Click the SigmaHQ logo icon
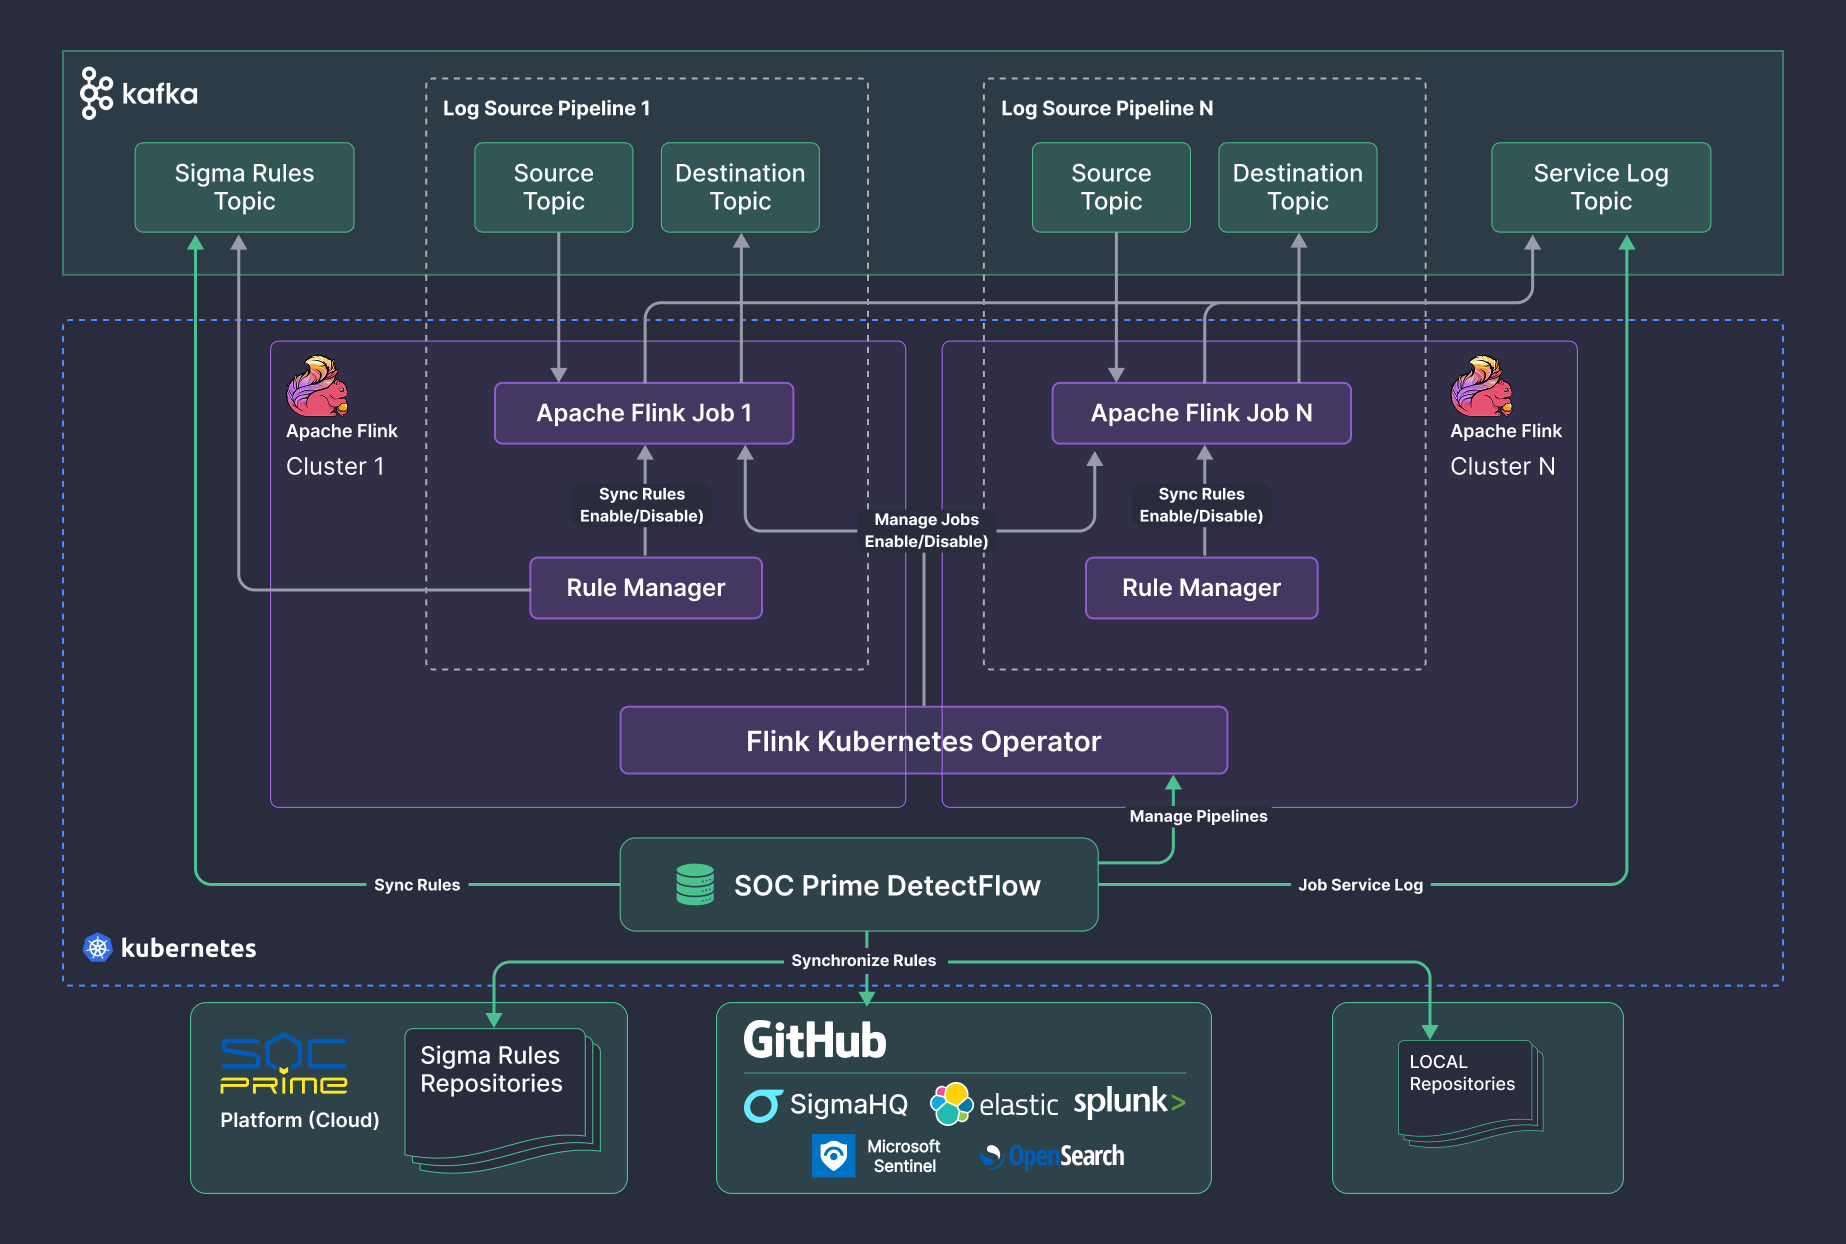Viewport: 1846px width, 1244px height. coord(762,1105)
